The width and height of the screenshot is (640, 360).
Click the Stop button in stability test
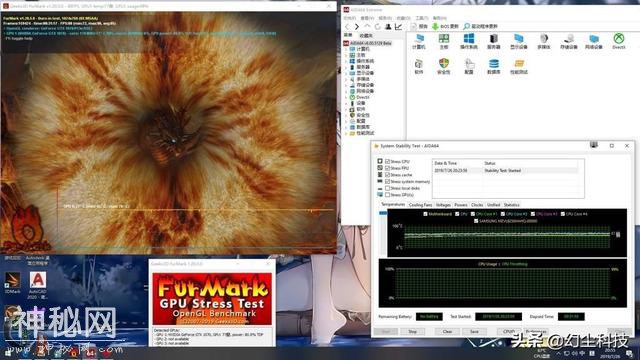pos(413,331)
